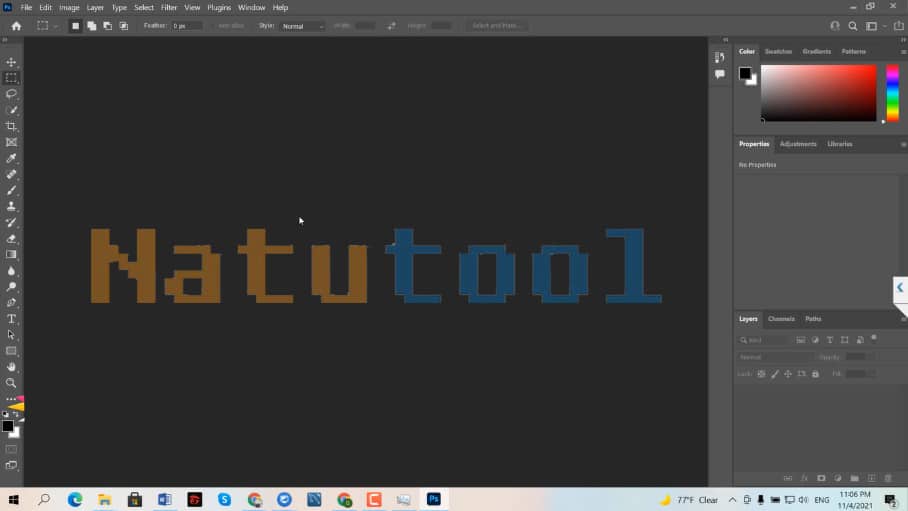Select the Lasso tool

11,94
